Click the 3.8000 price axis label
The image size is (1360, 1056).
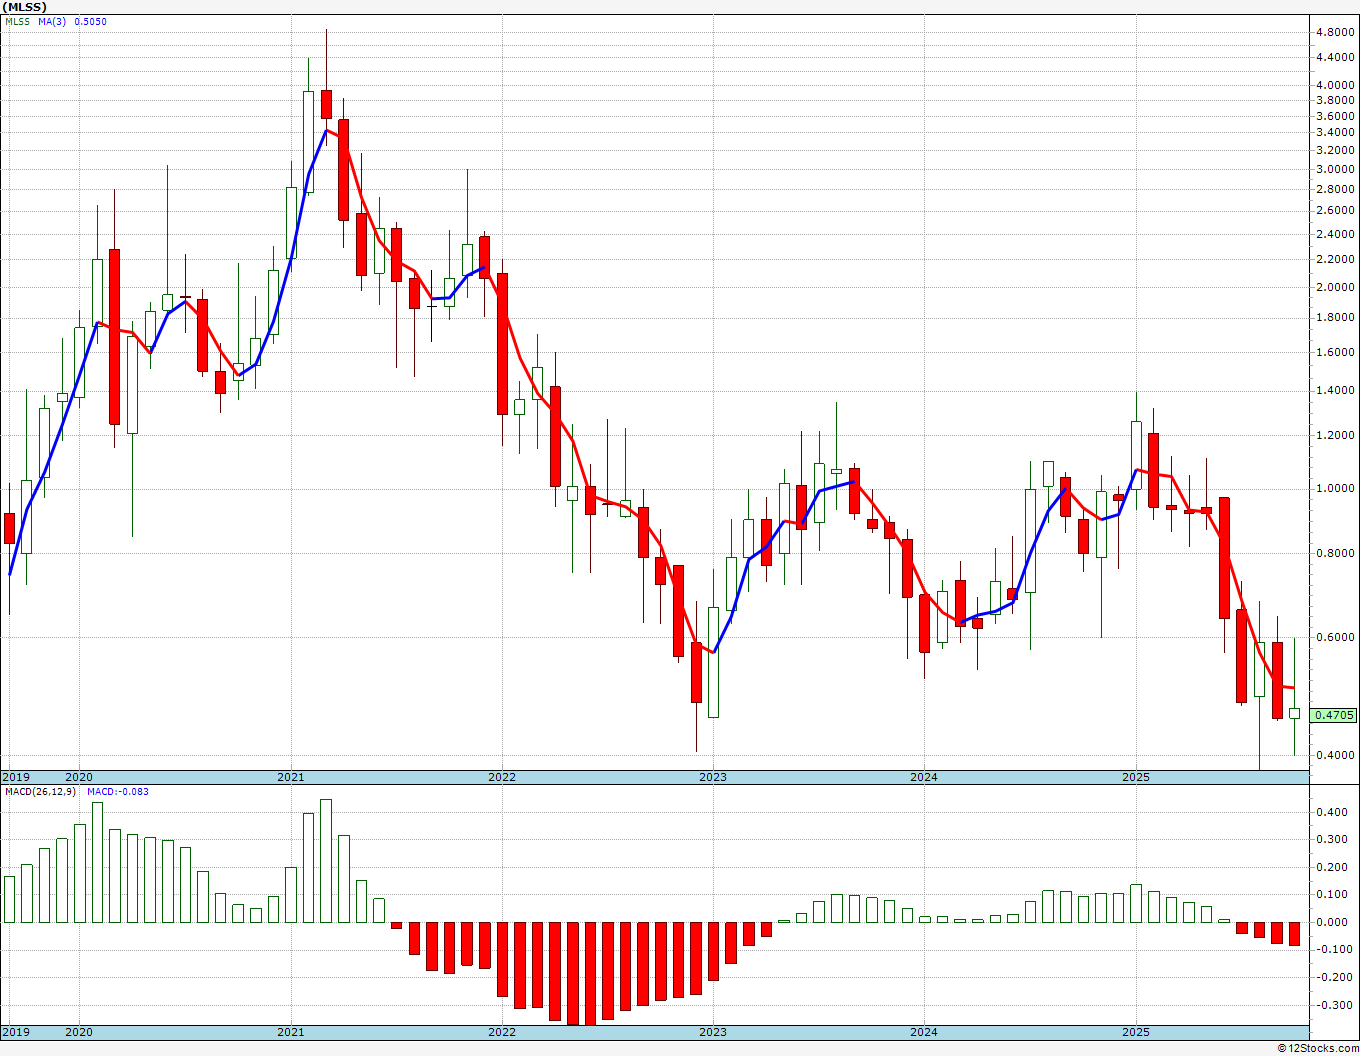click(x=1335, y=101)
